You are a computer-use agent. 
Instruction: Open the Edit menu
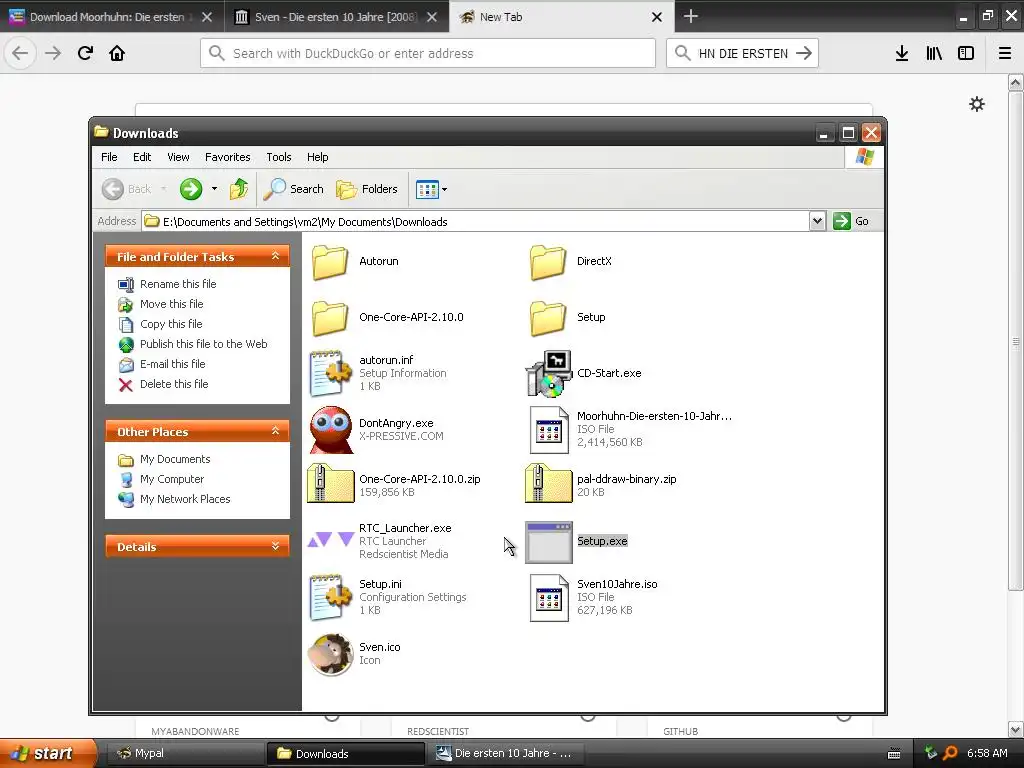coord(142,157)
